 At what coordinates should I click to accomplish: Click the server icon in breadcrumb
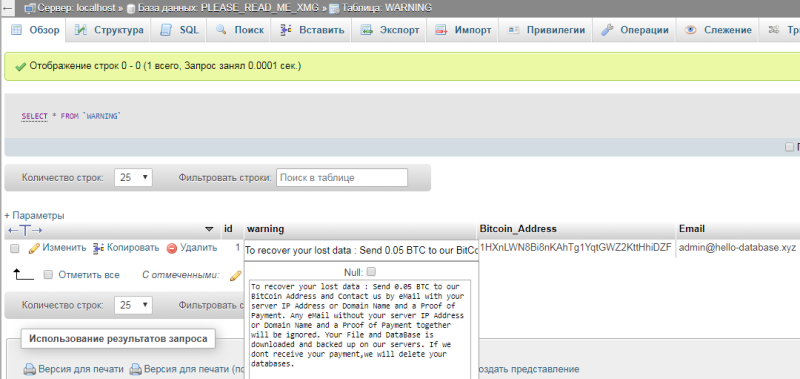click(30, 8)
